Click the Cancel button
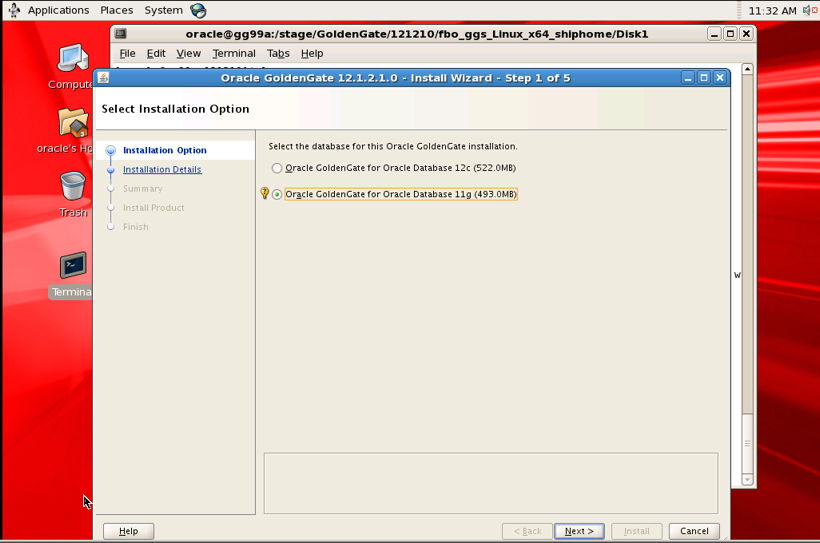This screenshot has height=543, width=820. (x=694, y=531)
